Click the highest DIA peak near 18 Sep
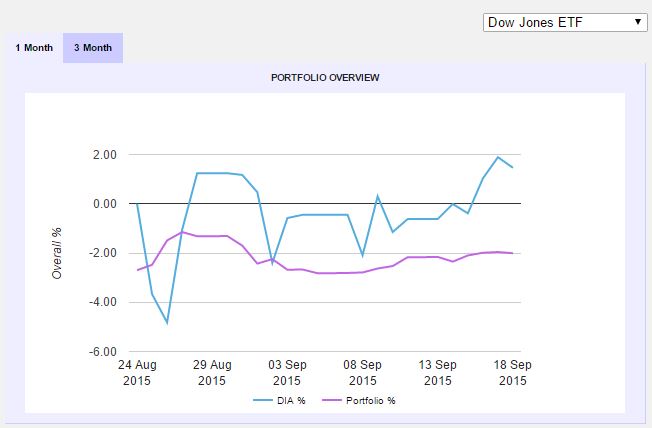 (498, 157)
